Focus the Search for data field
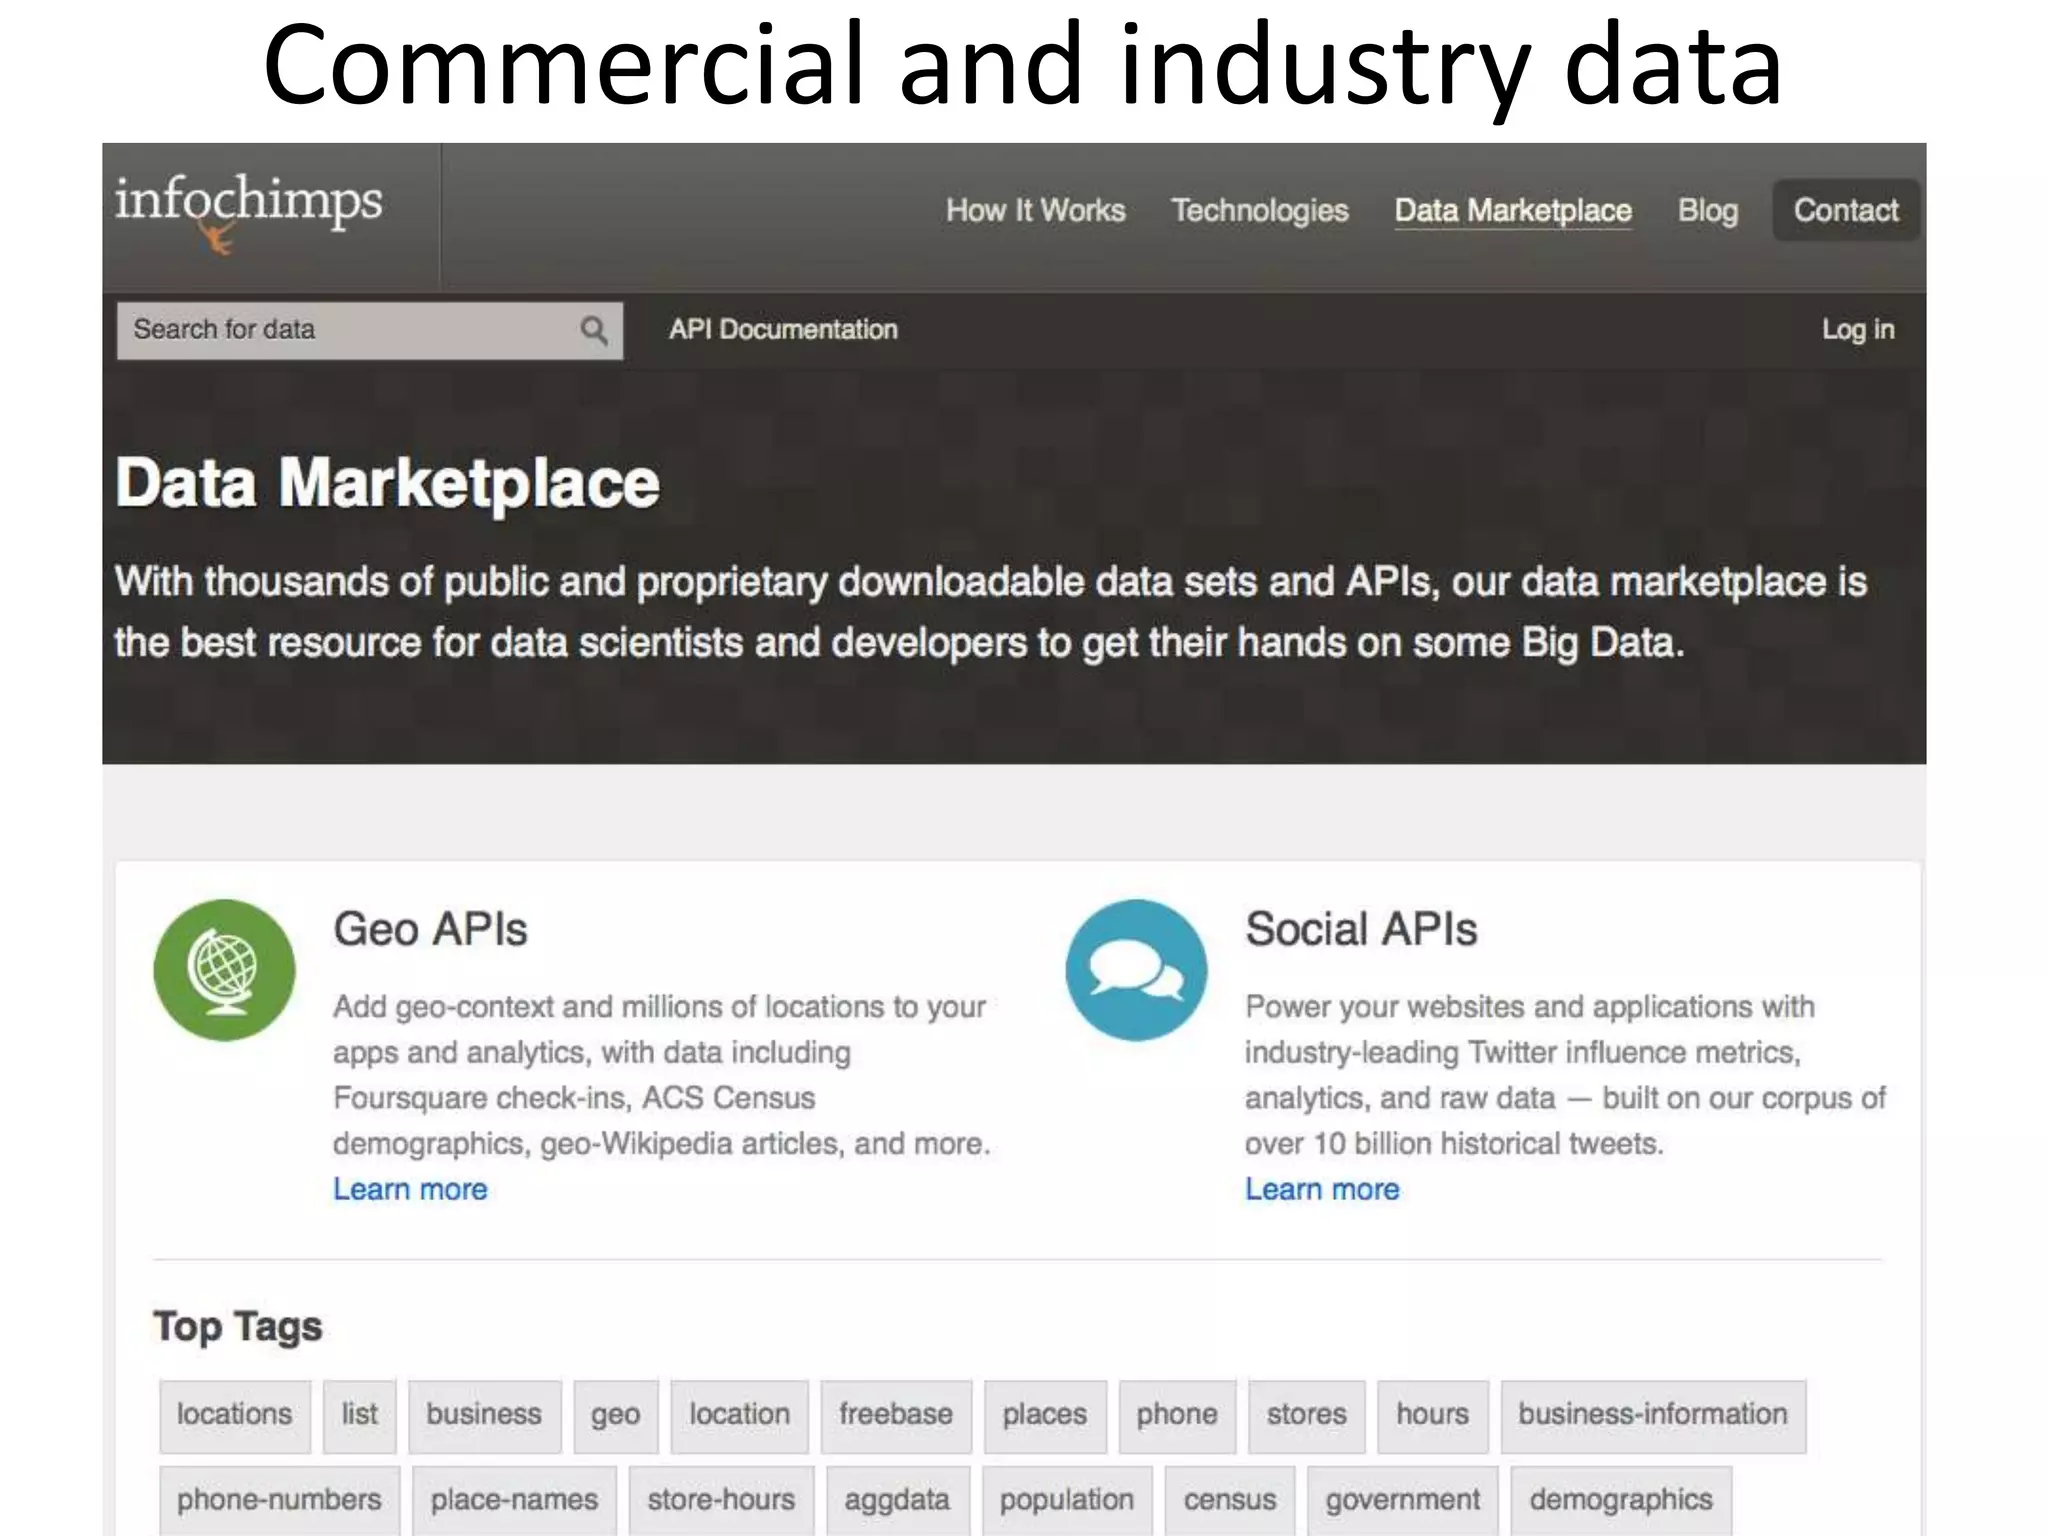Viewport: 2048px width, 1536px height. click(x=369, y=330)
